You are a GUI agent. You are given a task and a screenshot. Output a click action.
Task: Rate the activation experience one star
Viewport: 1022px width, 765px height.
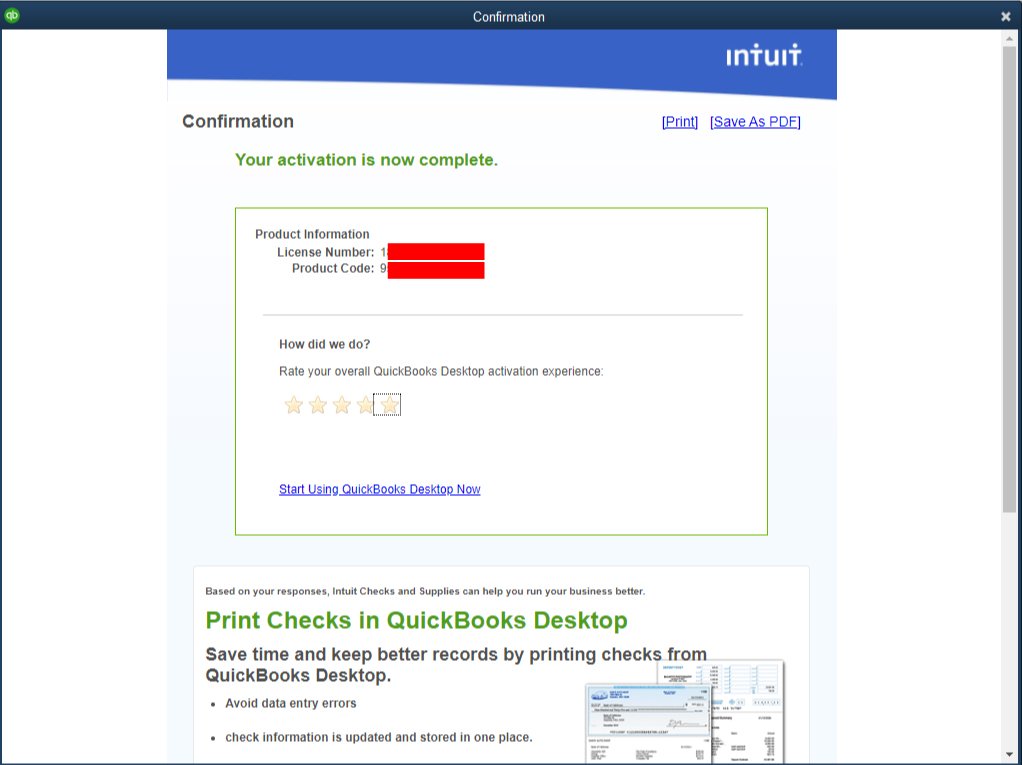293,405
